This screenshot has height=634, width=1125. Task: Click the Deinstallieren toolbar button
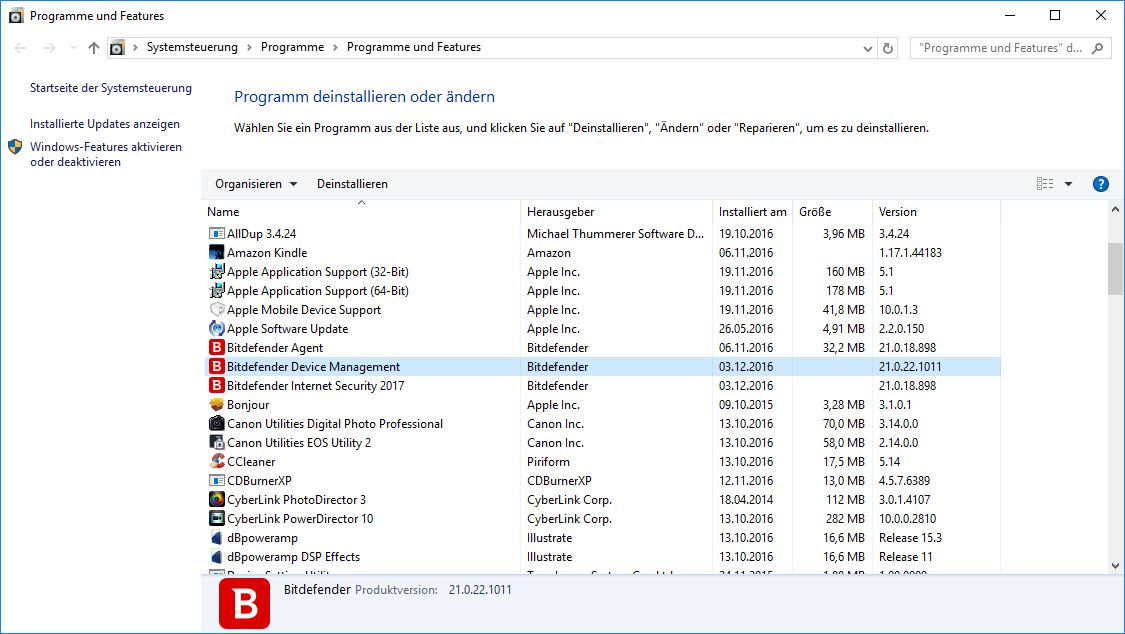pyautogui.click(x=352, y=184)
